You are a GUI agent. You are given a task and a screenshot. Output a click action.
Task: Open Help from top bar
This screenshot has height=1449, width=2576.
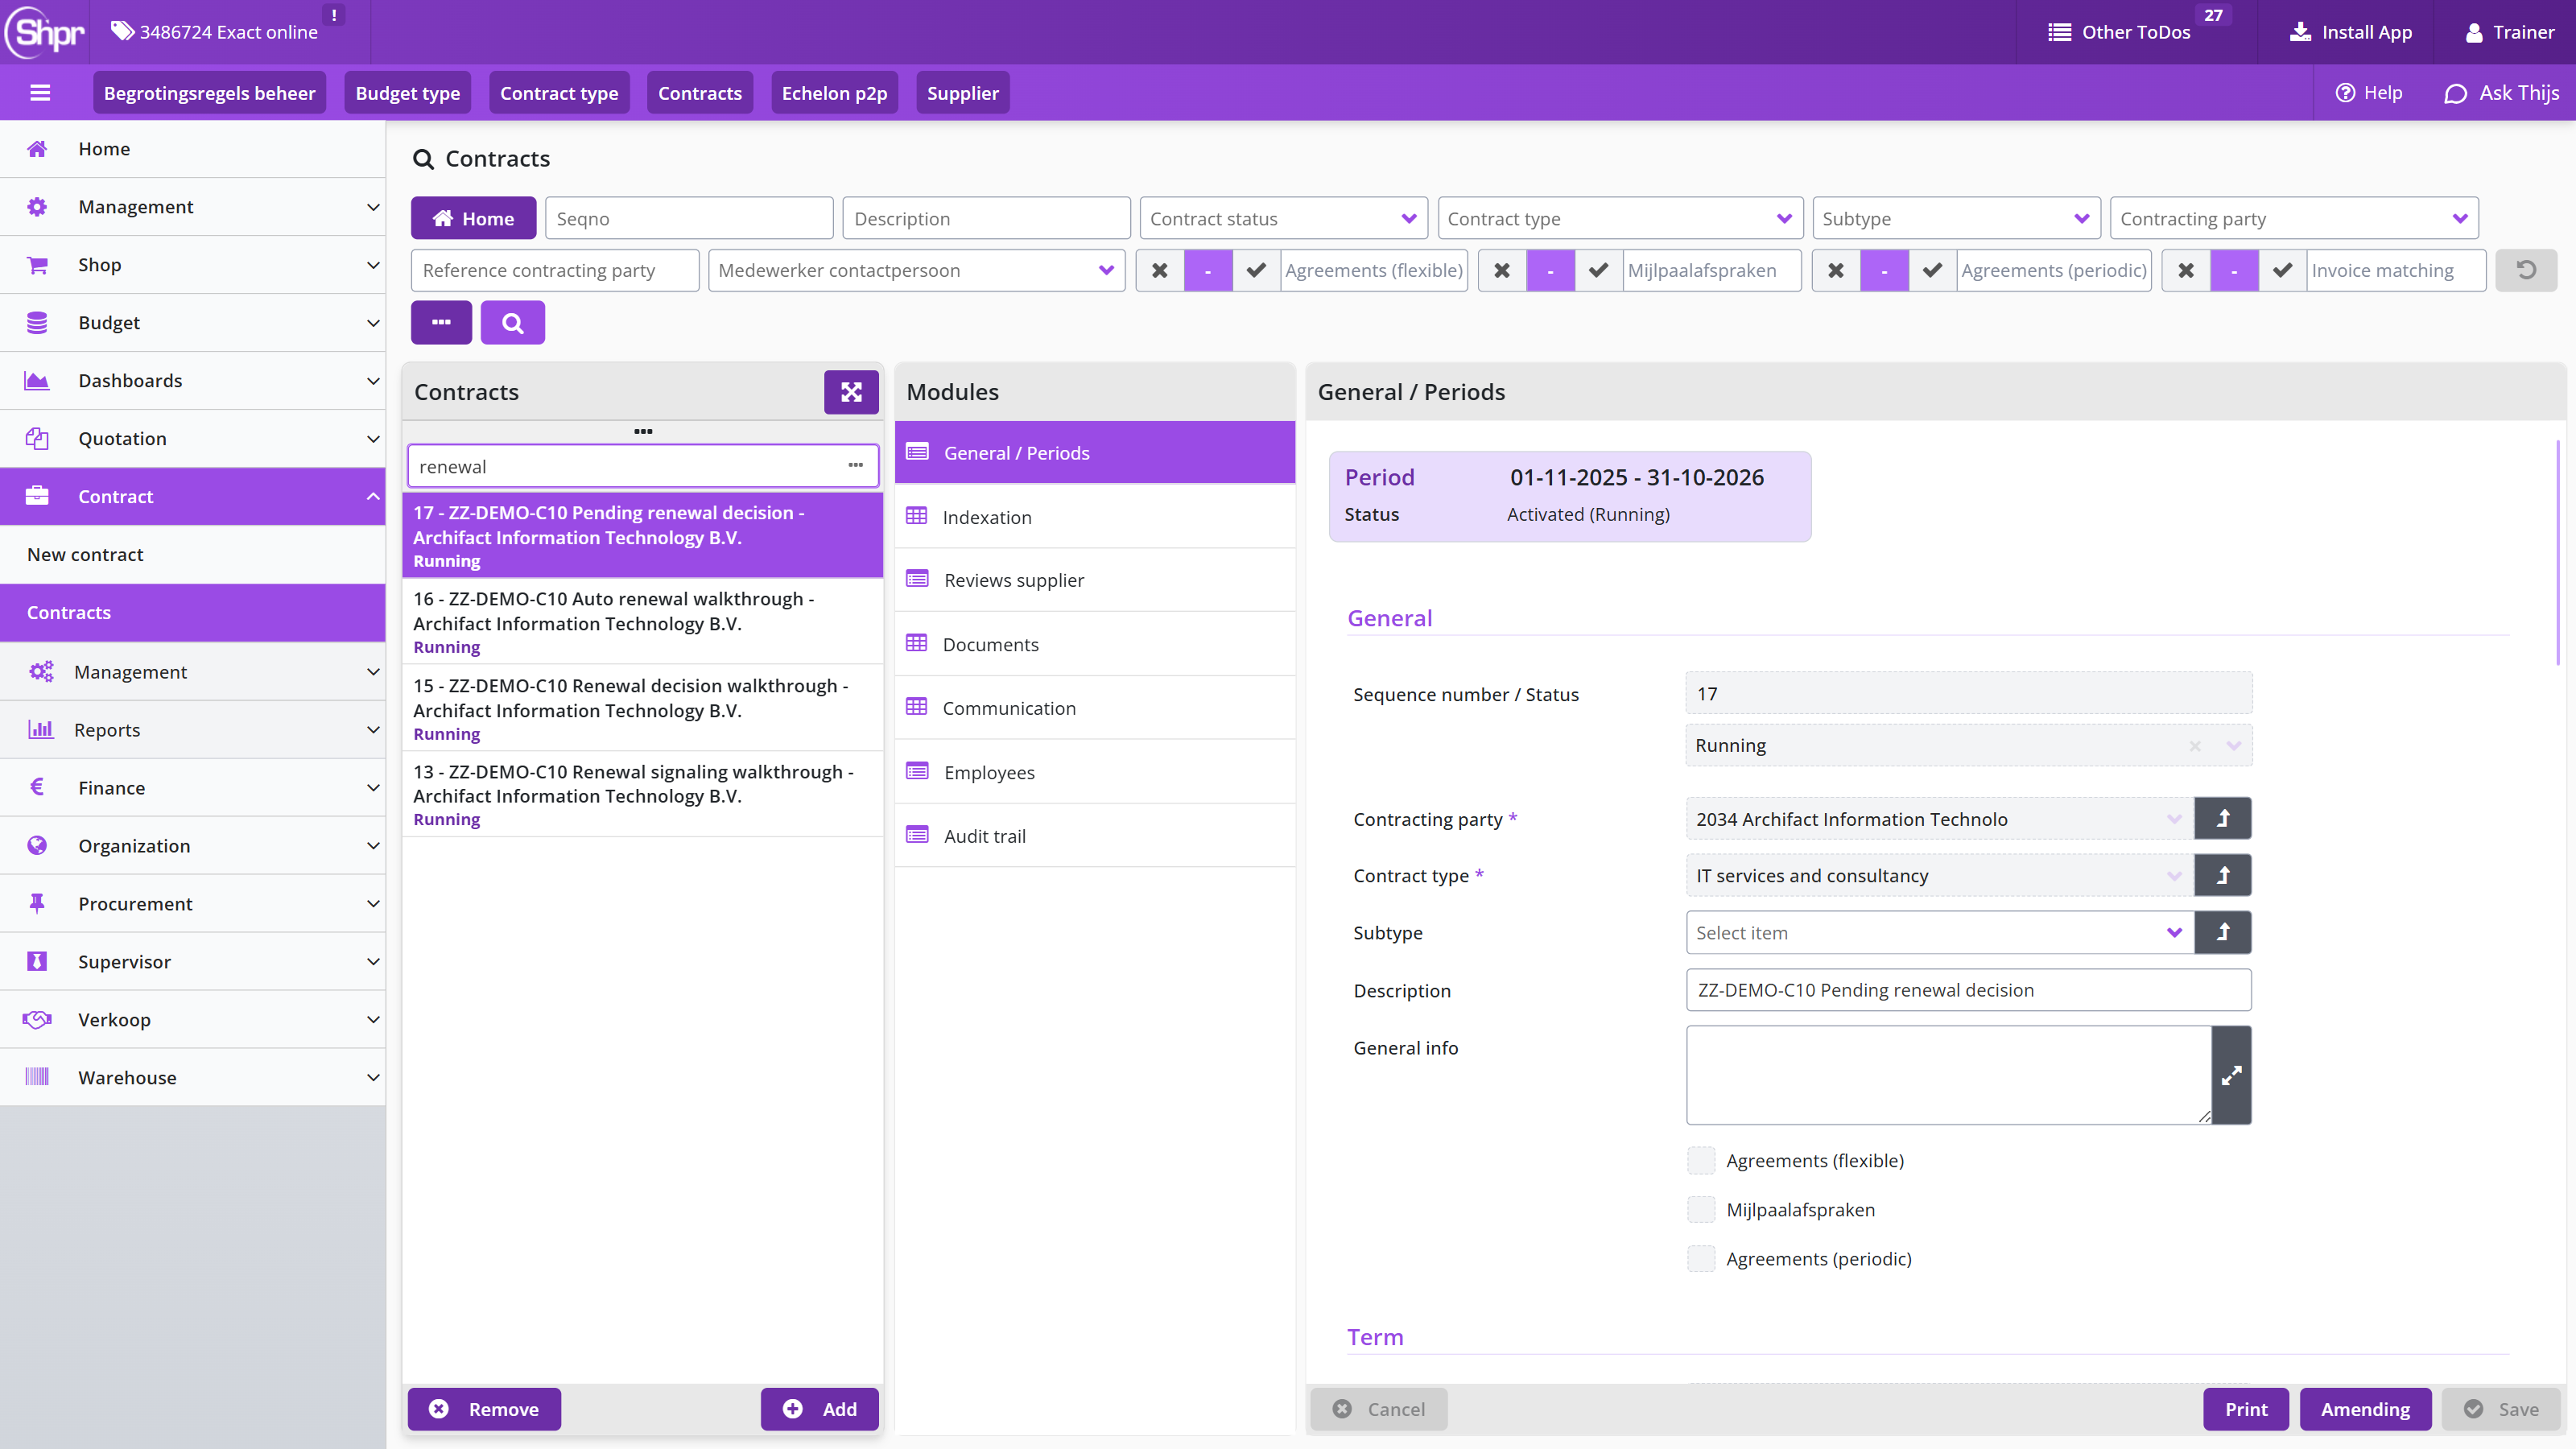(x=2368, y=93)
